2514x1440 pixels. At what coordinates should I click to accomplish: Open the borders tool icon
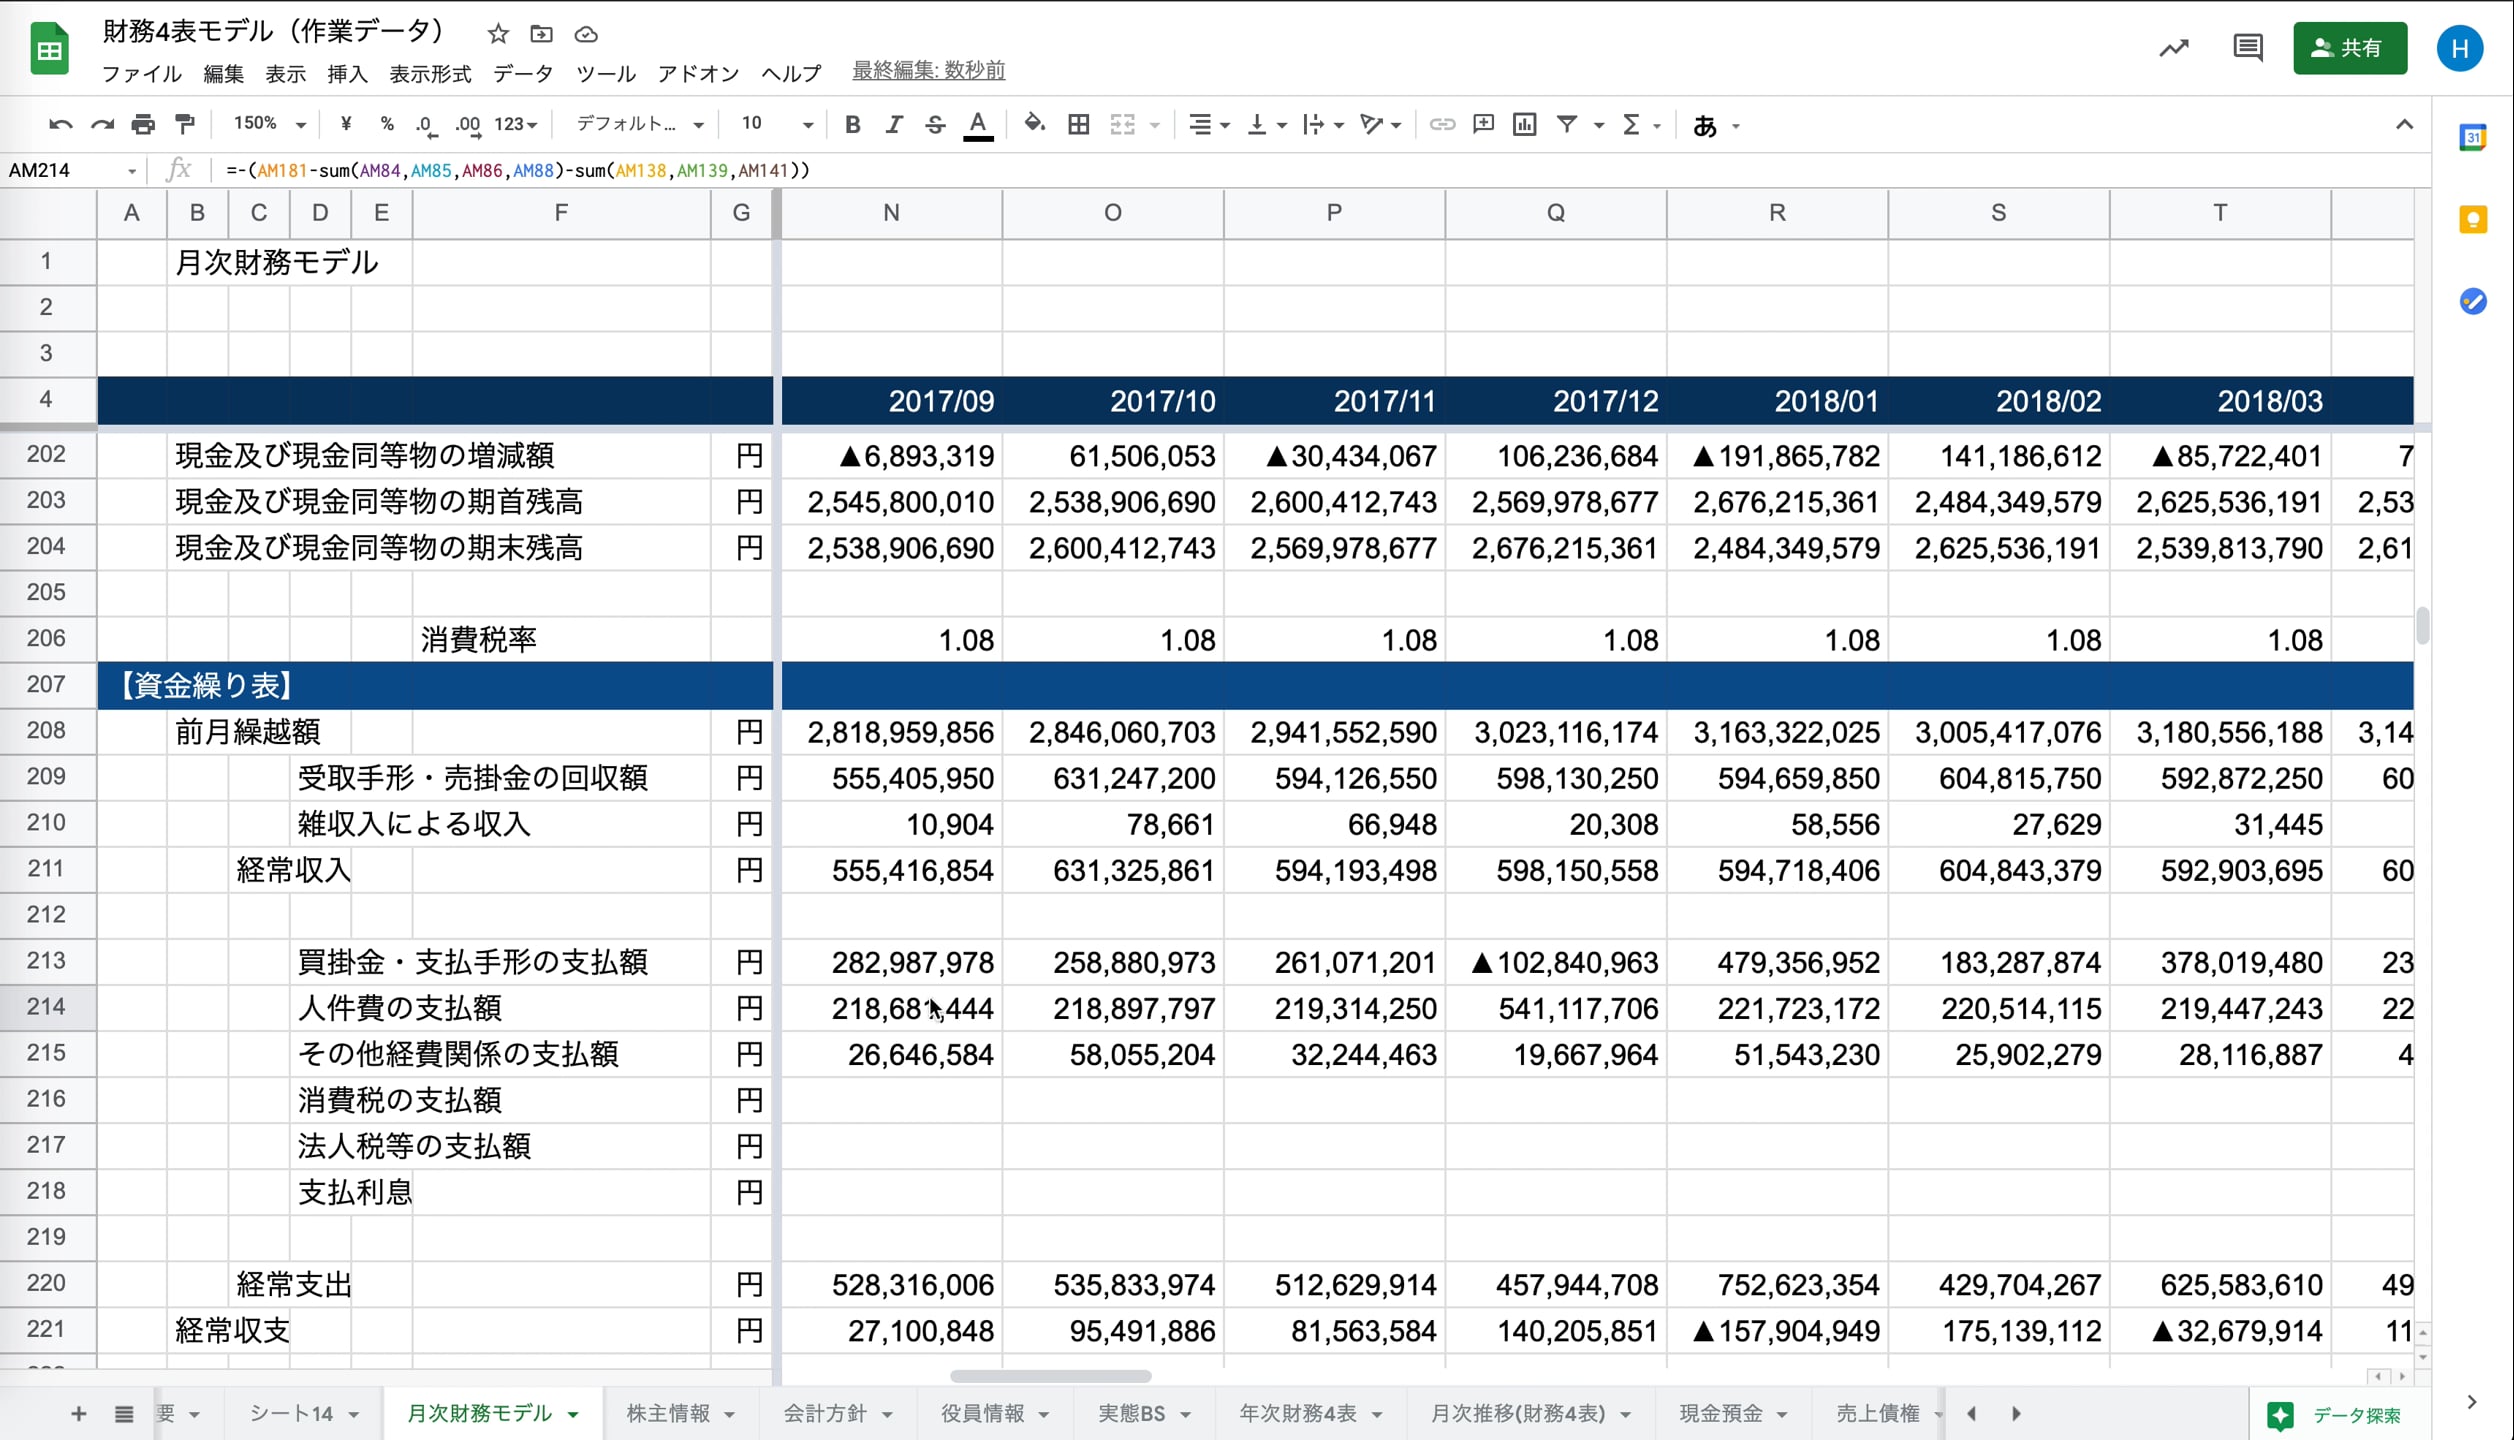(1078, 125)
